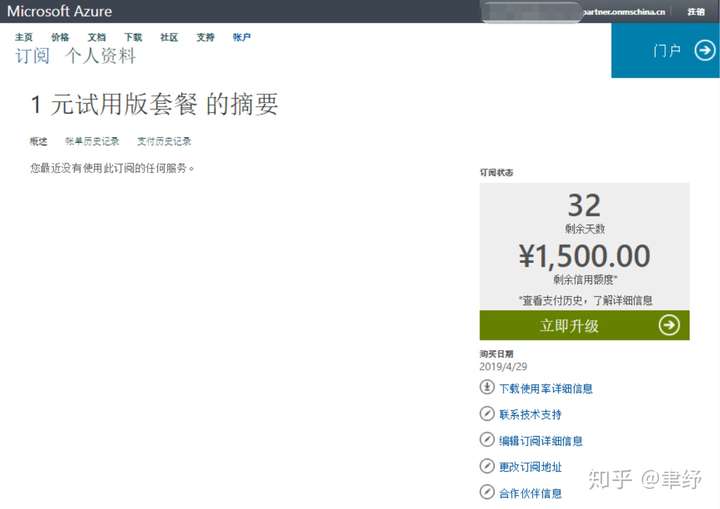Image resolution: width=720 pixels, height=509 pixels.
Task: Open the 合作伙伴信息 link
Action: (x=530, y=493)
